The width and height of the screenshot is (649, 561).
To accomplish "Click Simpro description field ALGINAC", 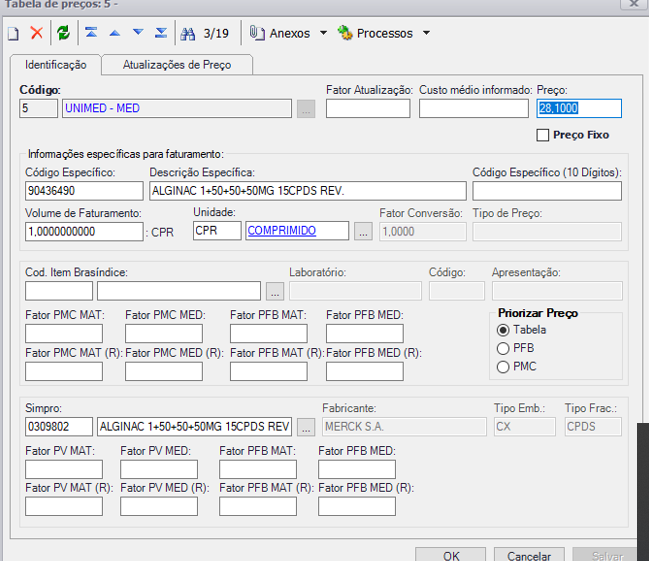I will (x=195, y=426).
